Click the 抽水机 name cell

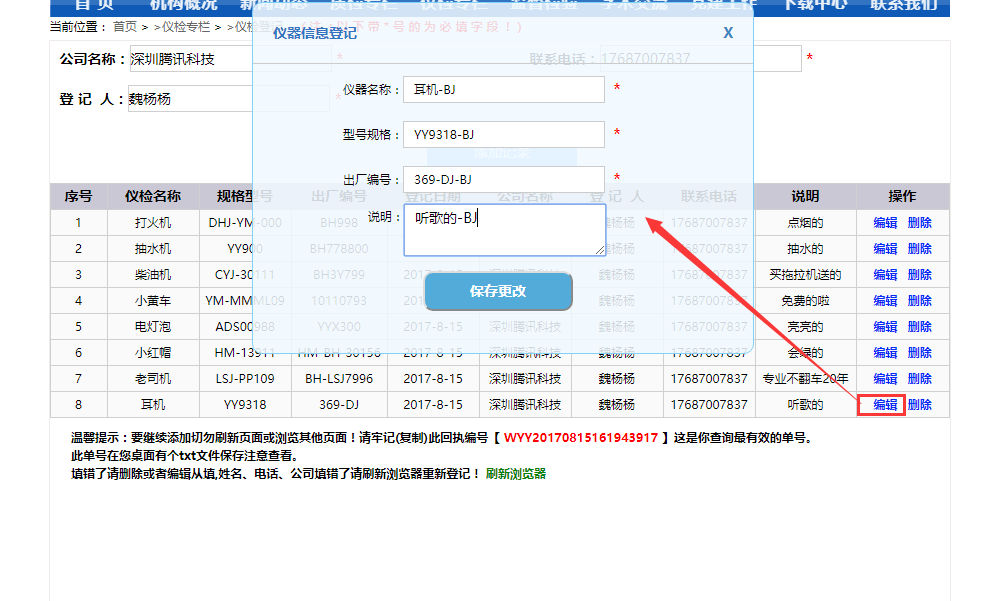(x=153, y=248)
